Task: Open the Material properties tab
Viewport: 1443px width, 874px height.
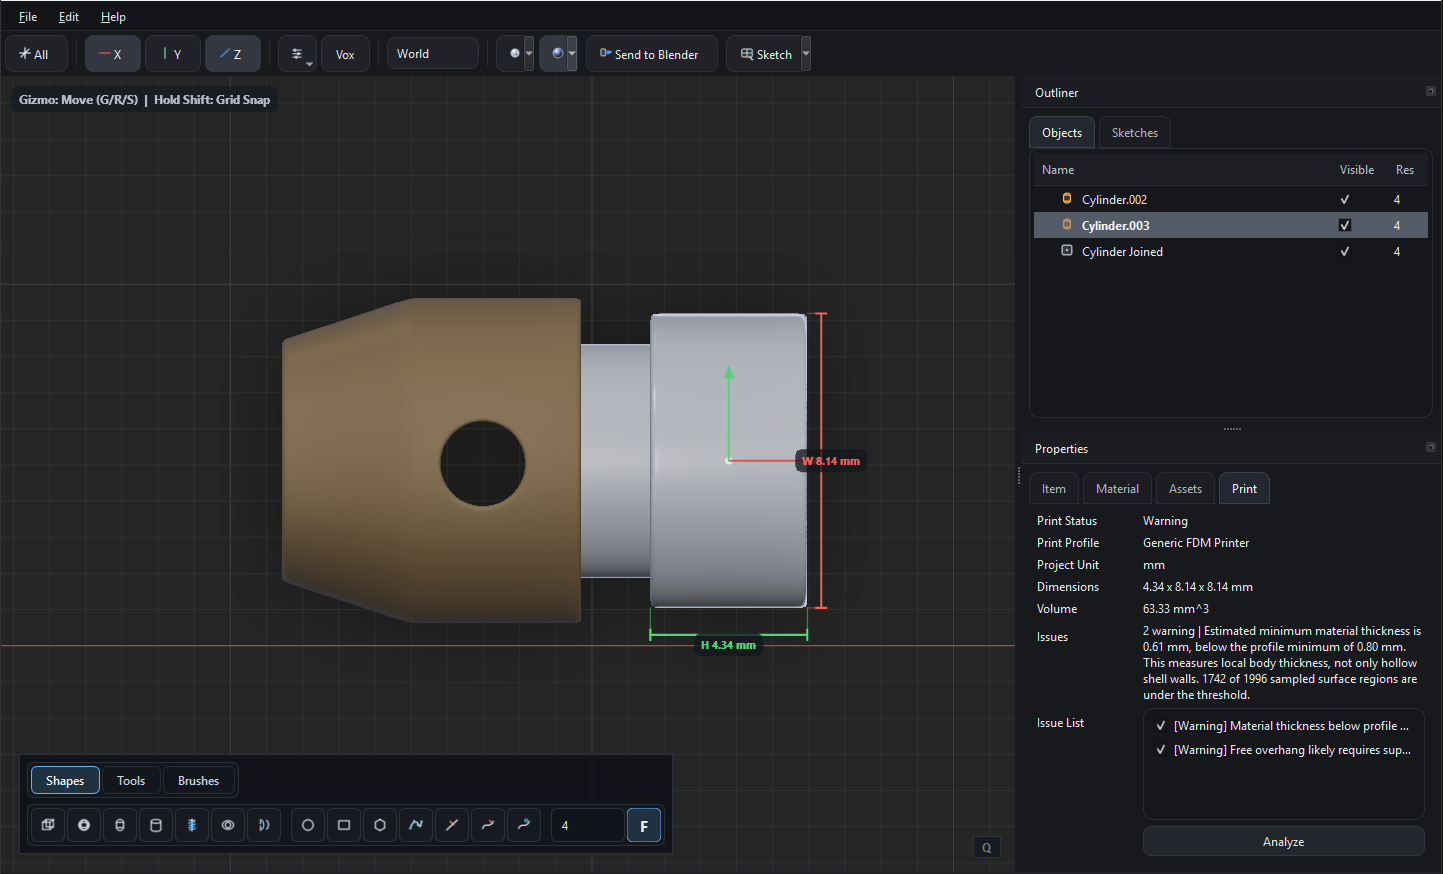Action: (1117, 488)
